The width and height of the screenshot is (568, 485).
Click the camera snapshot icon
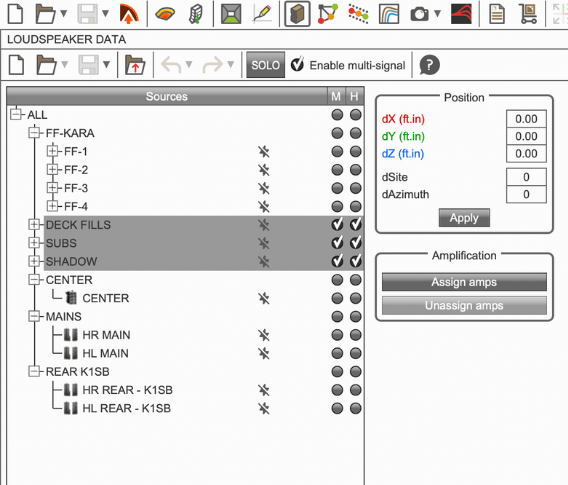pos(419,14)
